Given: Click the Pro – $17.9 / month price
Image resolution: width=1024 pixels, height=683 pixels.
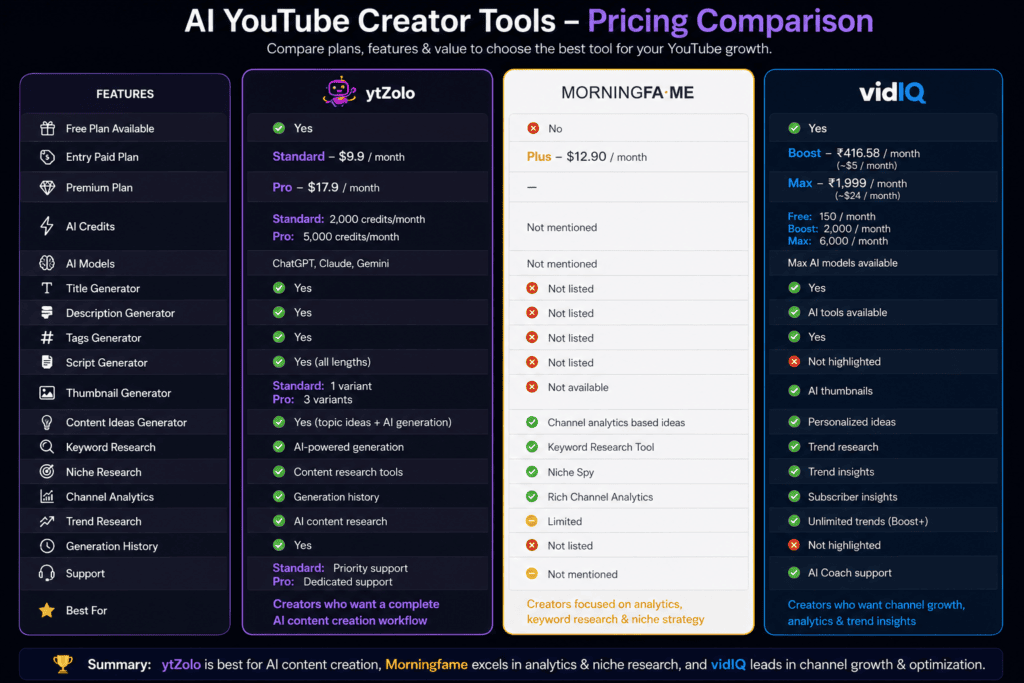Looking at the screenshot, I should (326, 187).
